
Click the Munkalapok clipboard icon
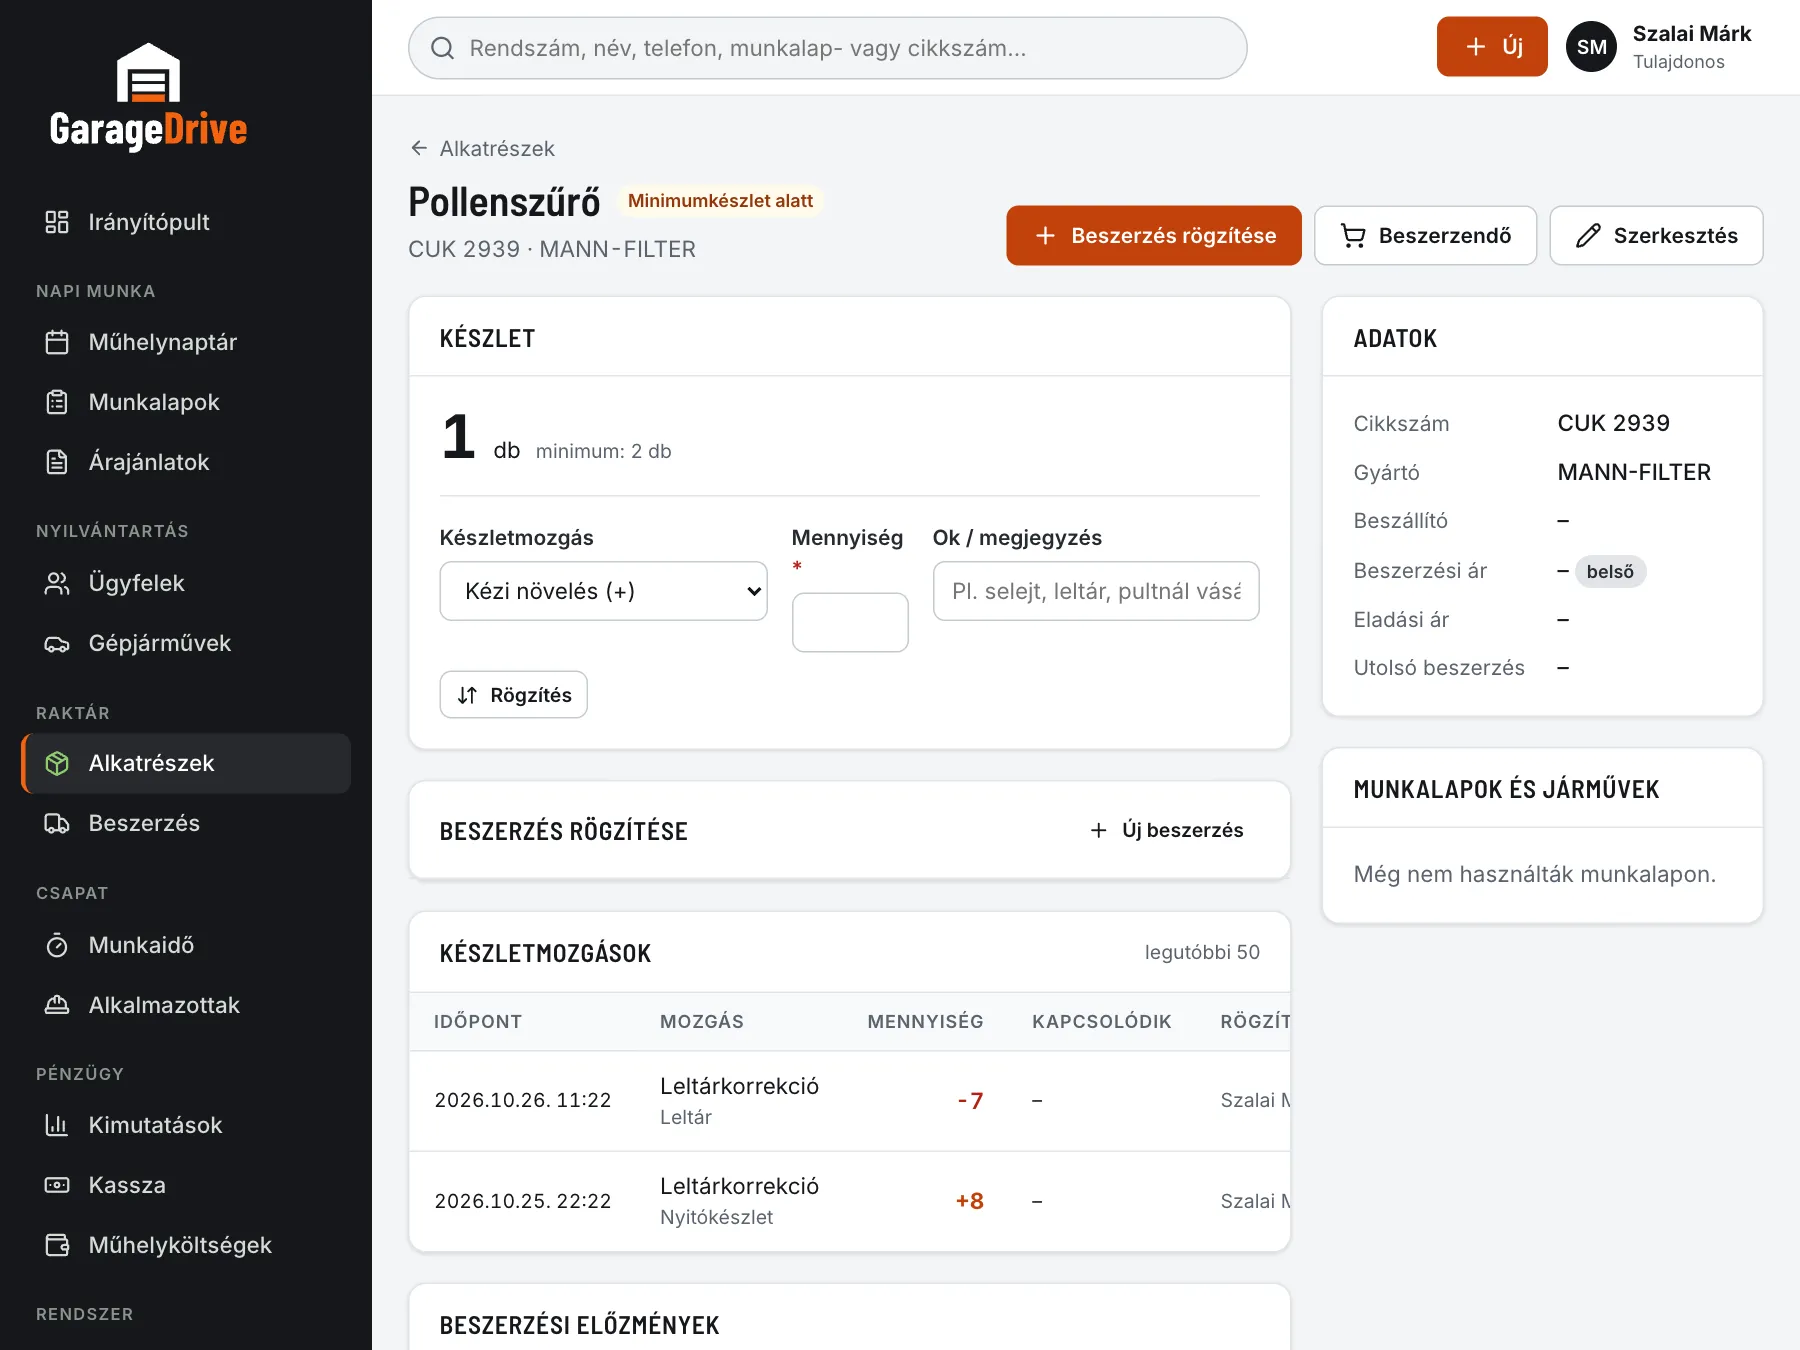click(57, 402)
